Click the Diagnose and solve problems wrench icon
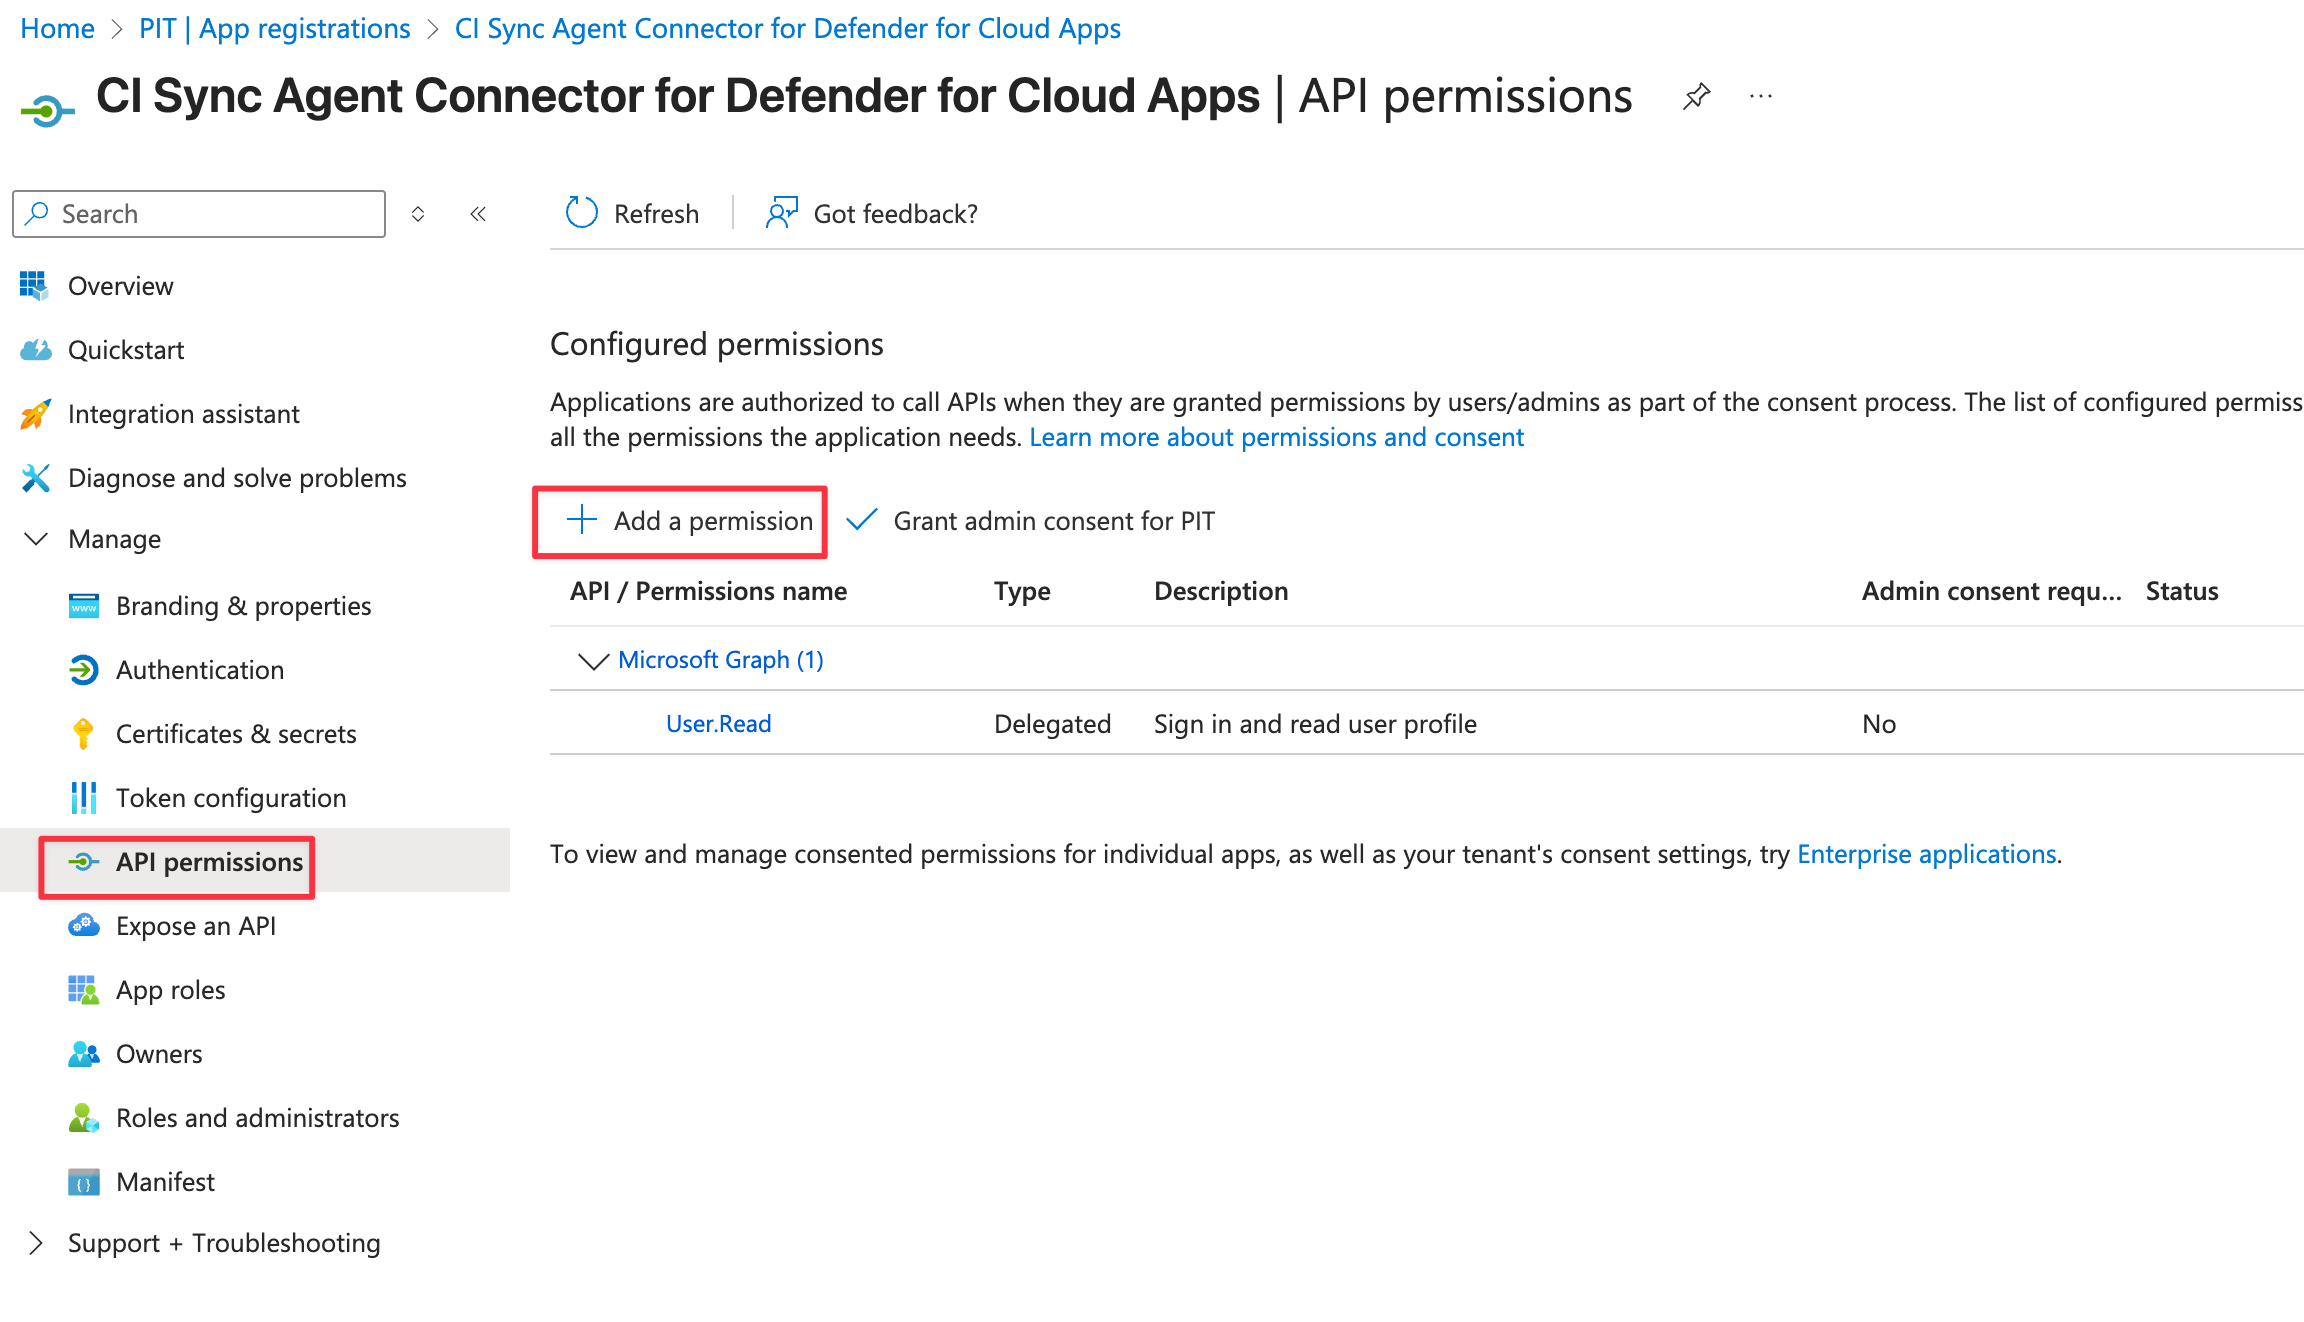 (x=35, y=478)
